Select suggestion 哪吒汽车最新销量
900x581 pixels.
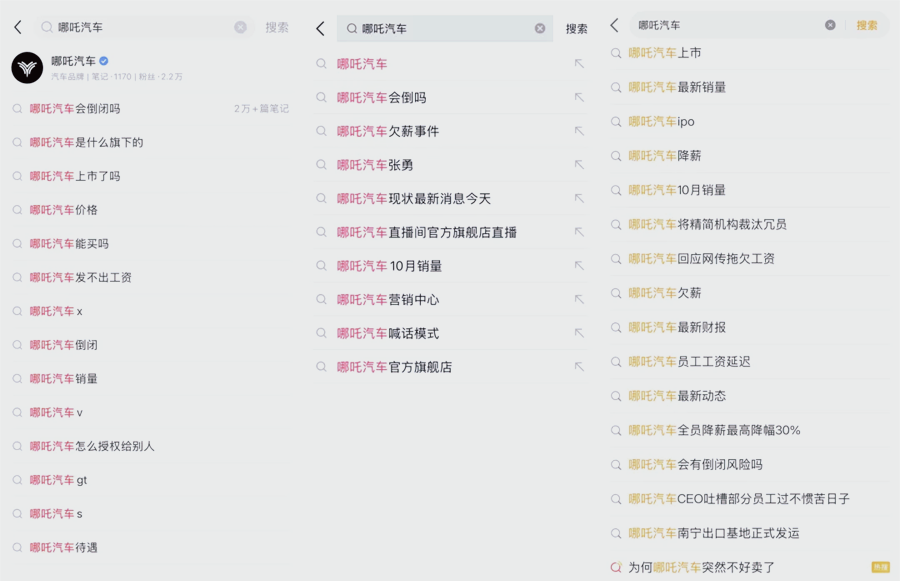click(677, 87)
